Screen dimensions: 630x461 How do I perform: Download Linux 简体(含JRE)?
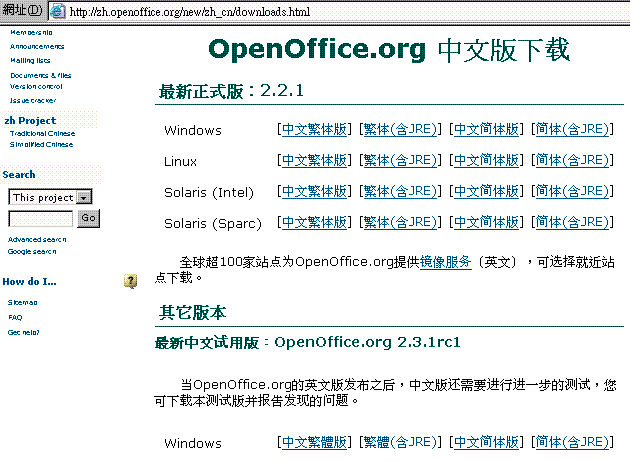tap(572, 160)
